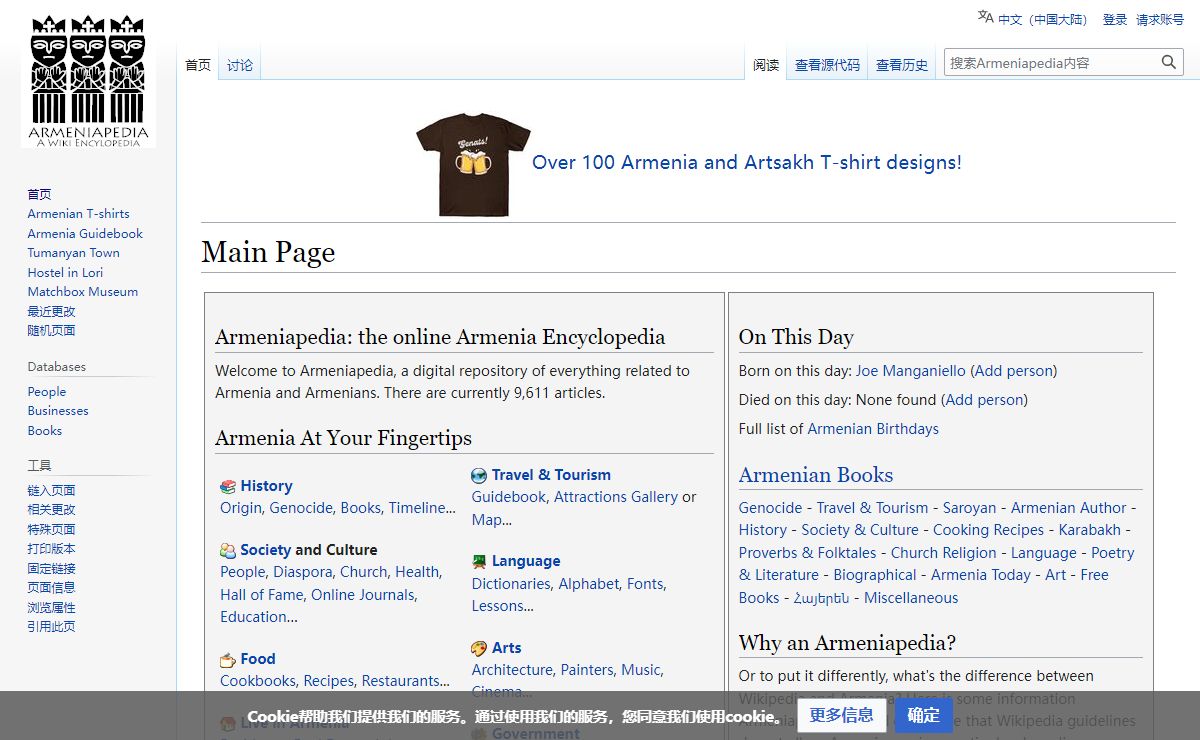Click the Travel & Tourism globe icon

tap(479, 476)
